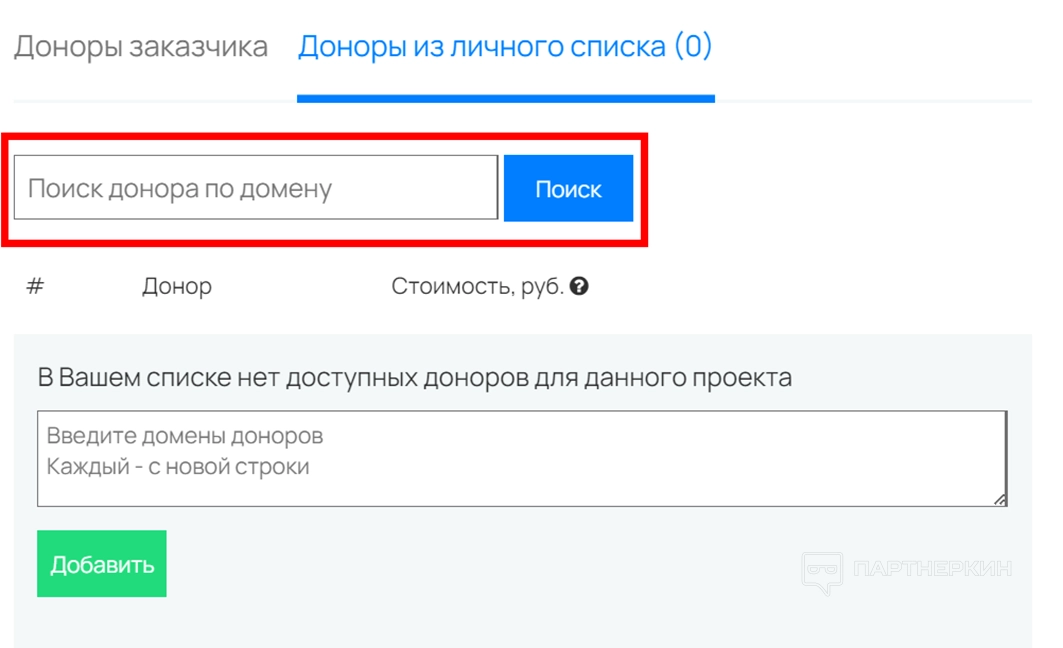Click the 'В Вашем списке нет доступных доноров' message
This screenshot has height=648, width=1063.
tap(414, 378)
